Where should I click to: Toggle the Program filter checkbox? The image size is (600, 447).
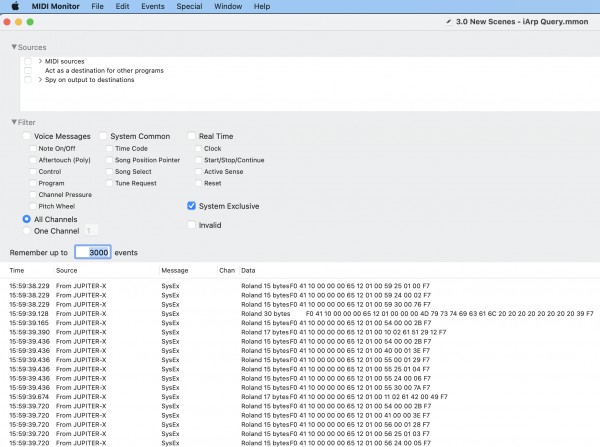tap(33, 183)
